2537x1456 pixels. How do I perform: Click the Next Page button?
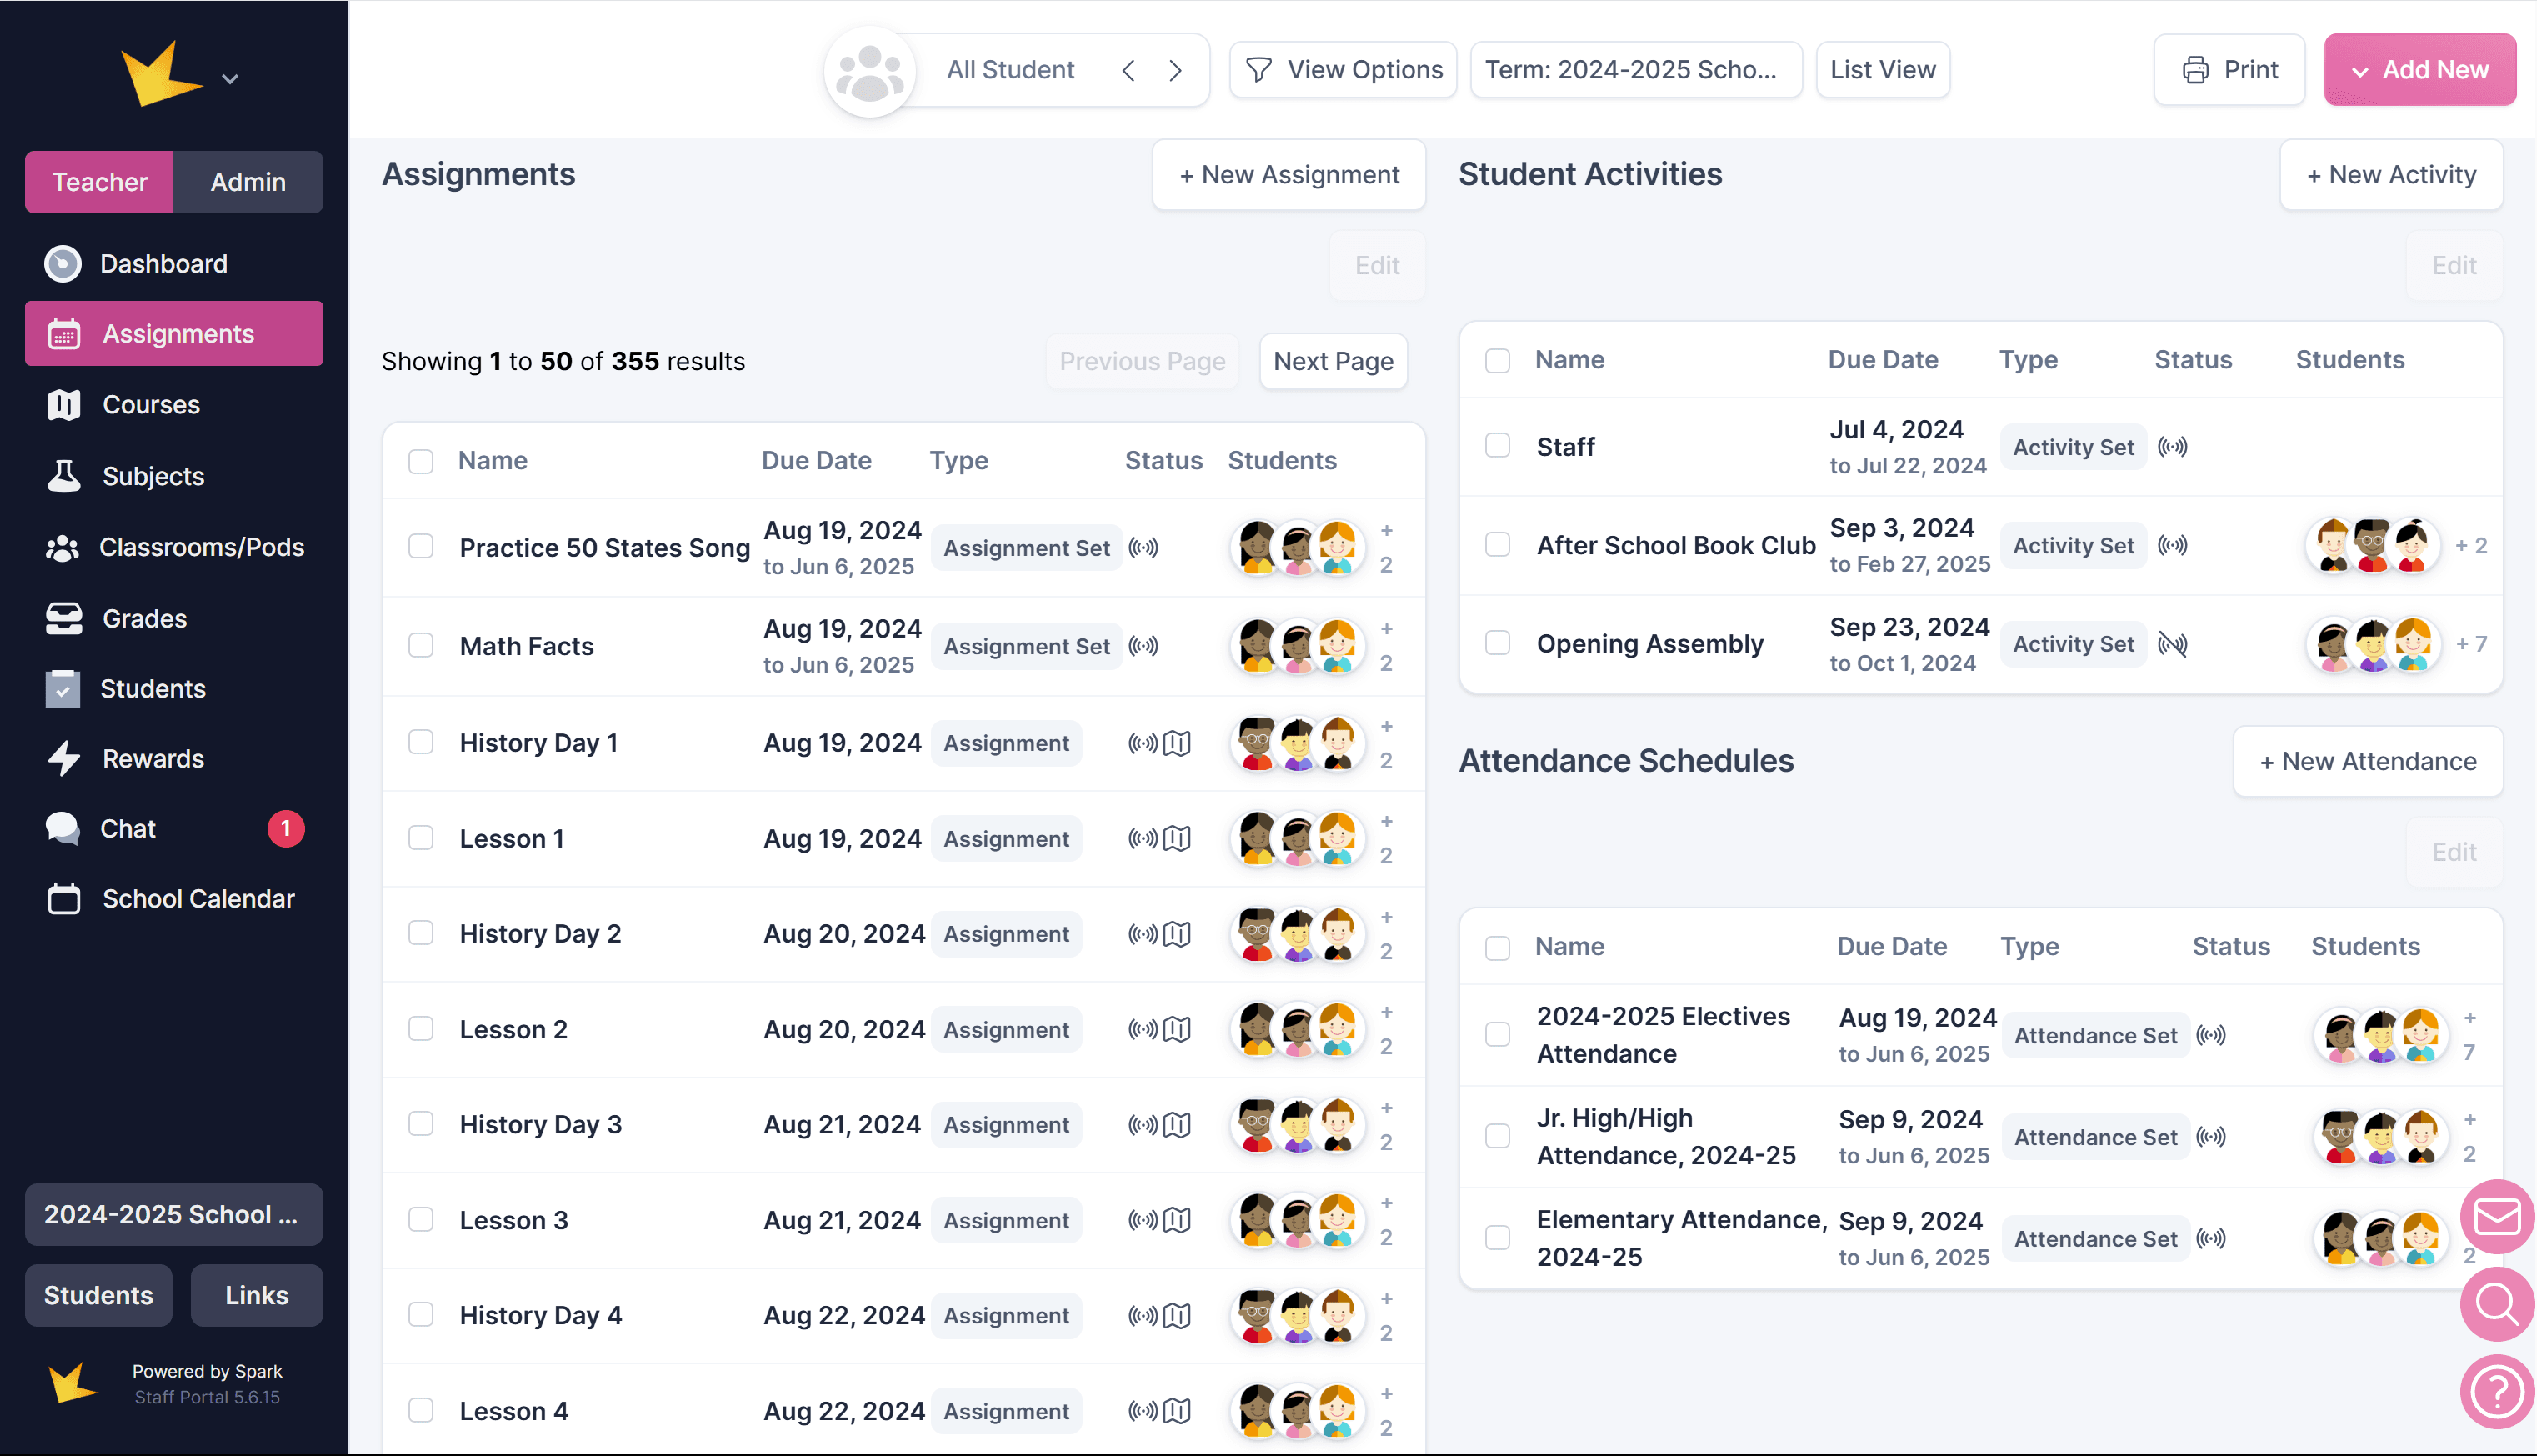[x=1332, y=361]
